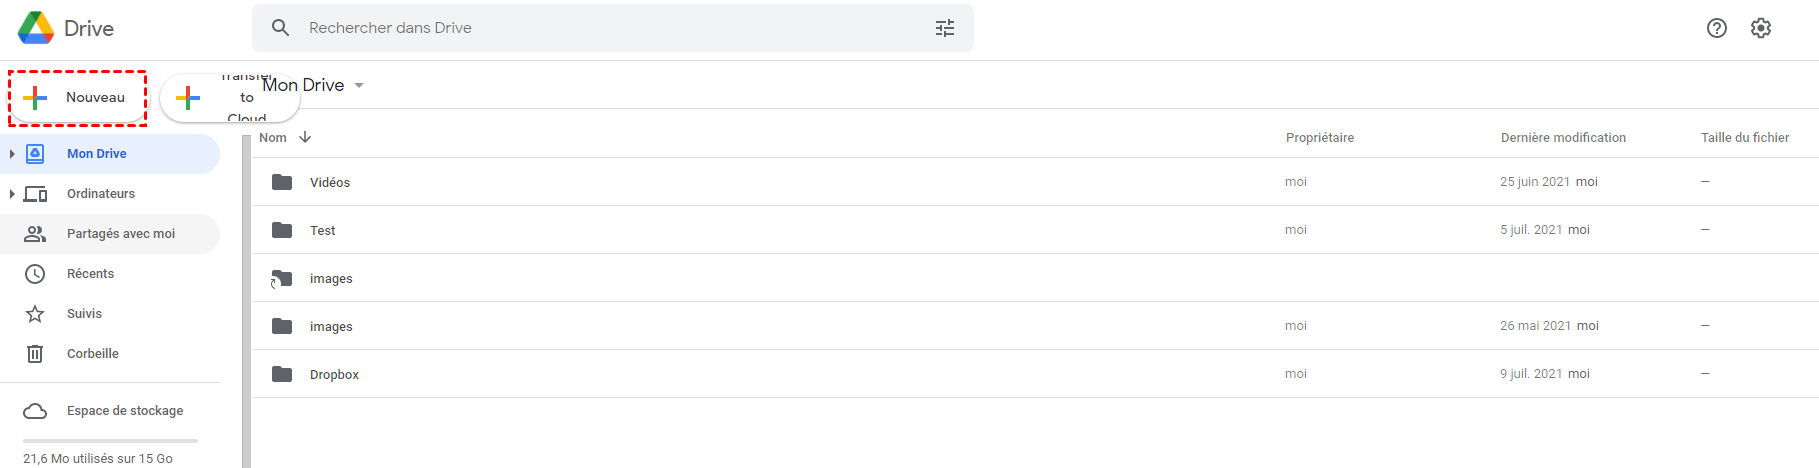Viewport: 1819px width, 468px height.
Task: Expand the Mon Drive tree arrow
Action: coord(12,154)
